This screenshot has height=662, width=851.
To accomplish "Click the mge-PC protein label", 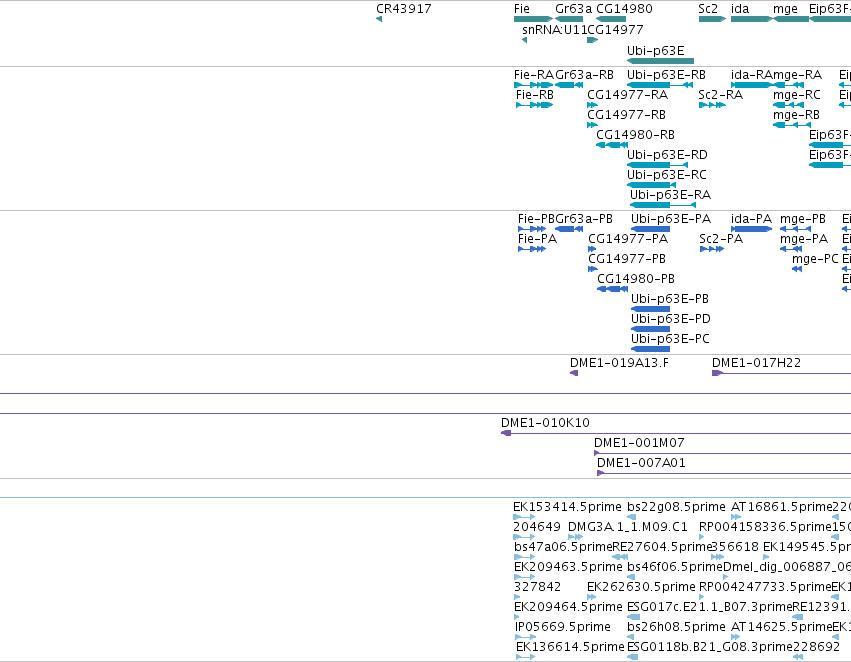I will (x=815, y=259).
